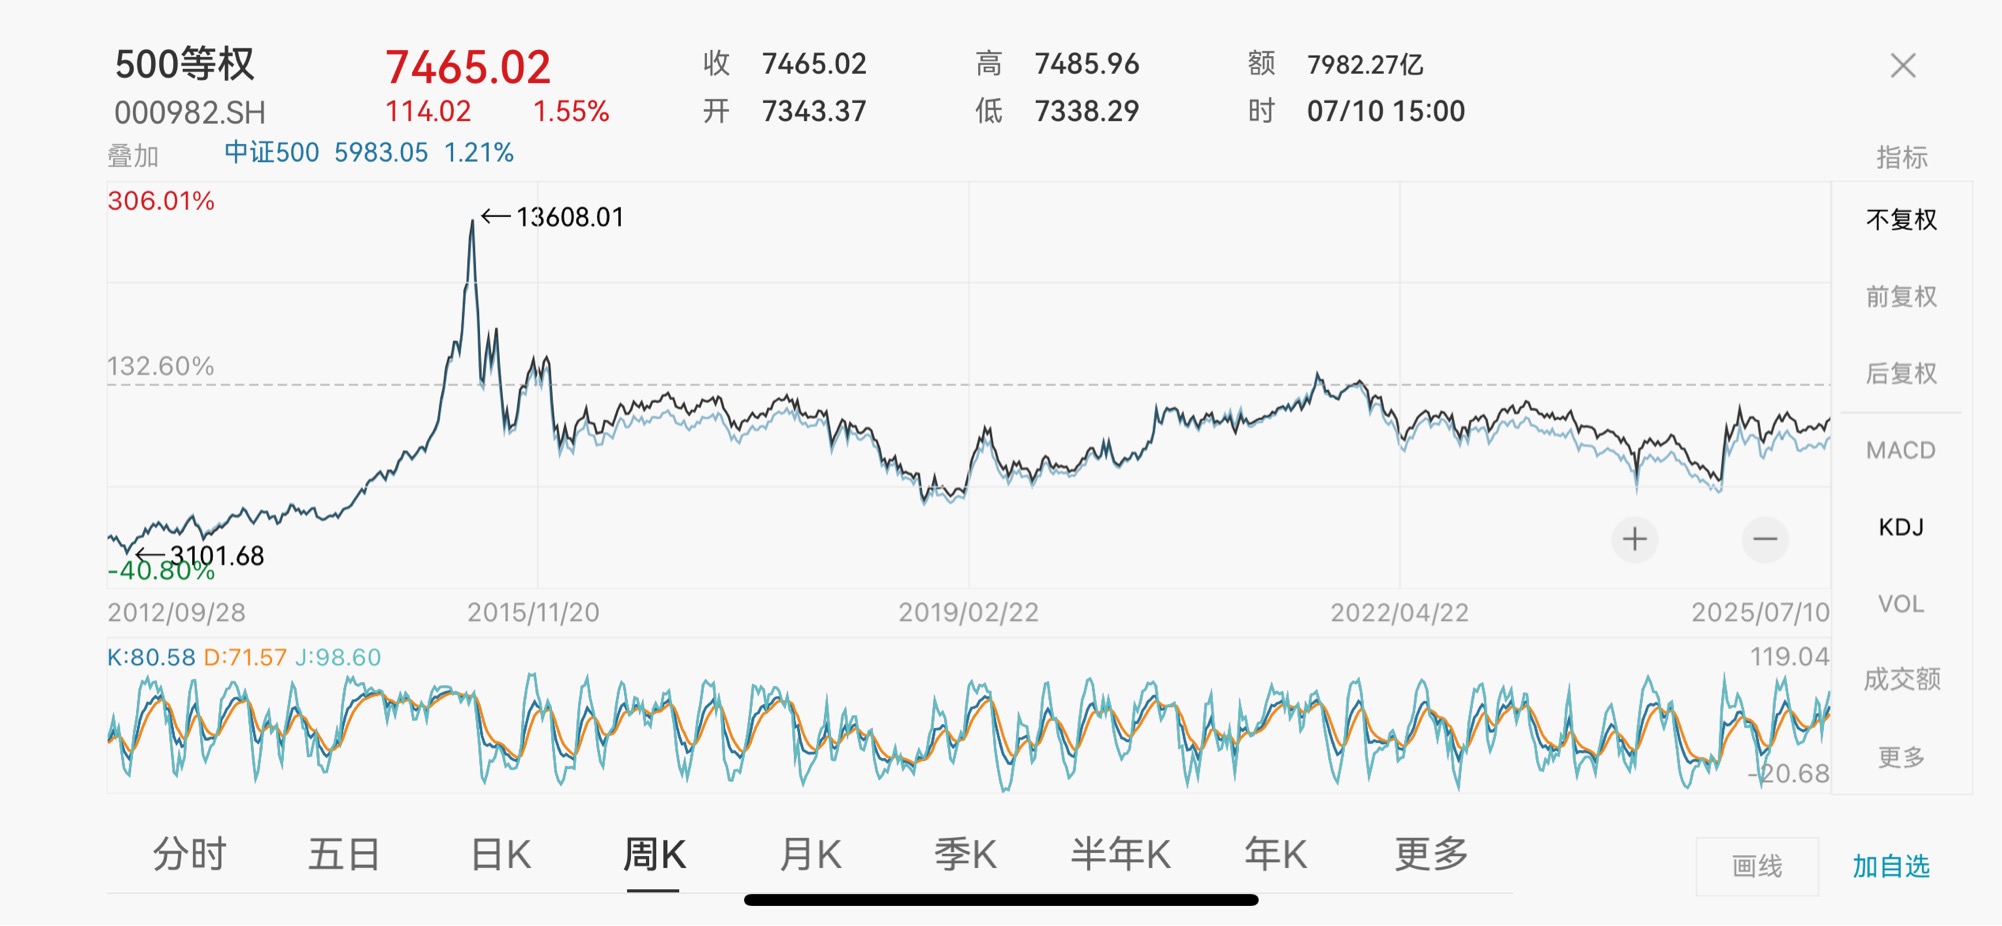
Task: Select 不复权 price adjustment option
Action: coord(1901,220)
